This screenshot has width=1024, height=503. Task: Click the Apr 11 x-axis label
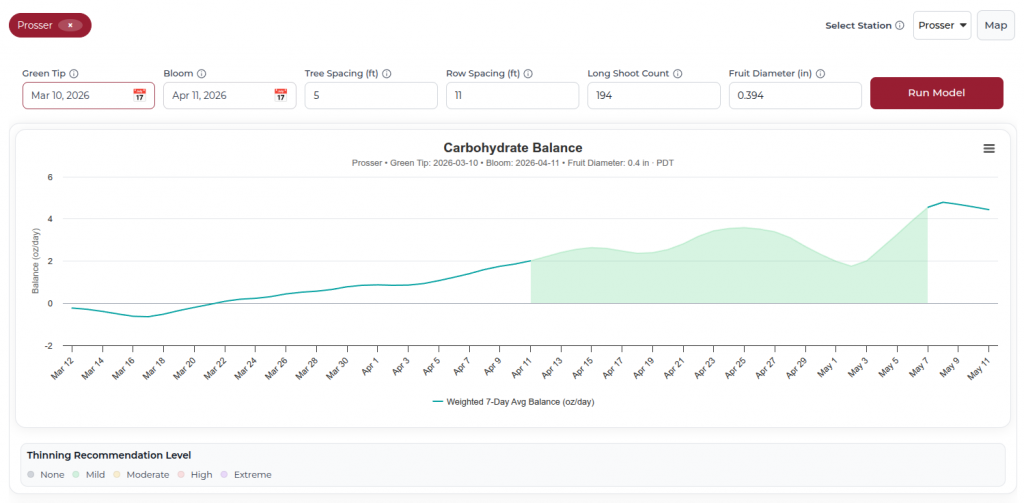[x=522, y=367]
